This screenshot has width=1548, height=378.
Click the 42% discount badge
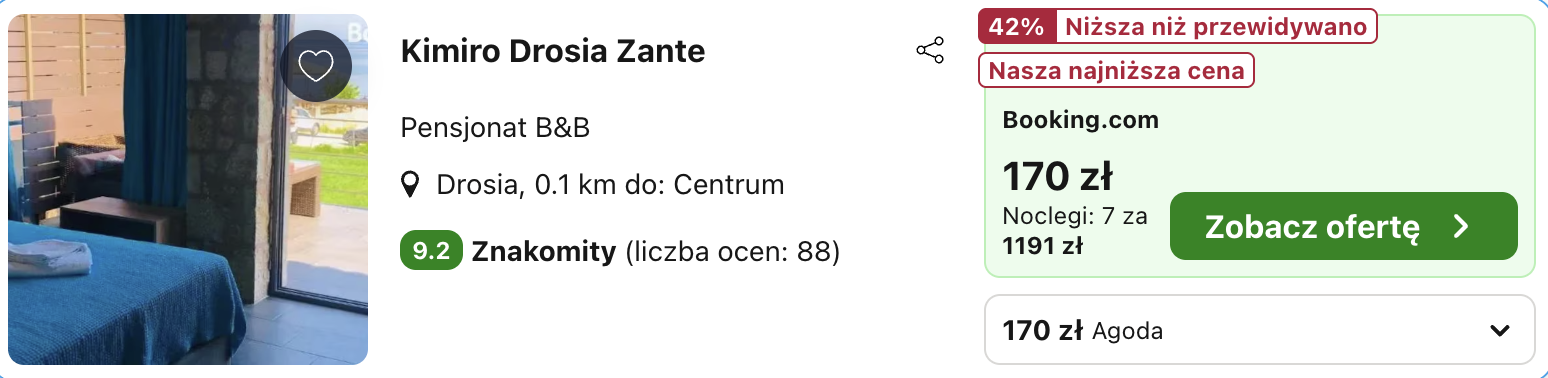(x=1017, y=27)
